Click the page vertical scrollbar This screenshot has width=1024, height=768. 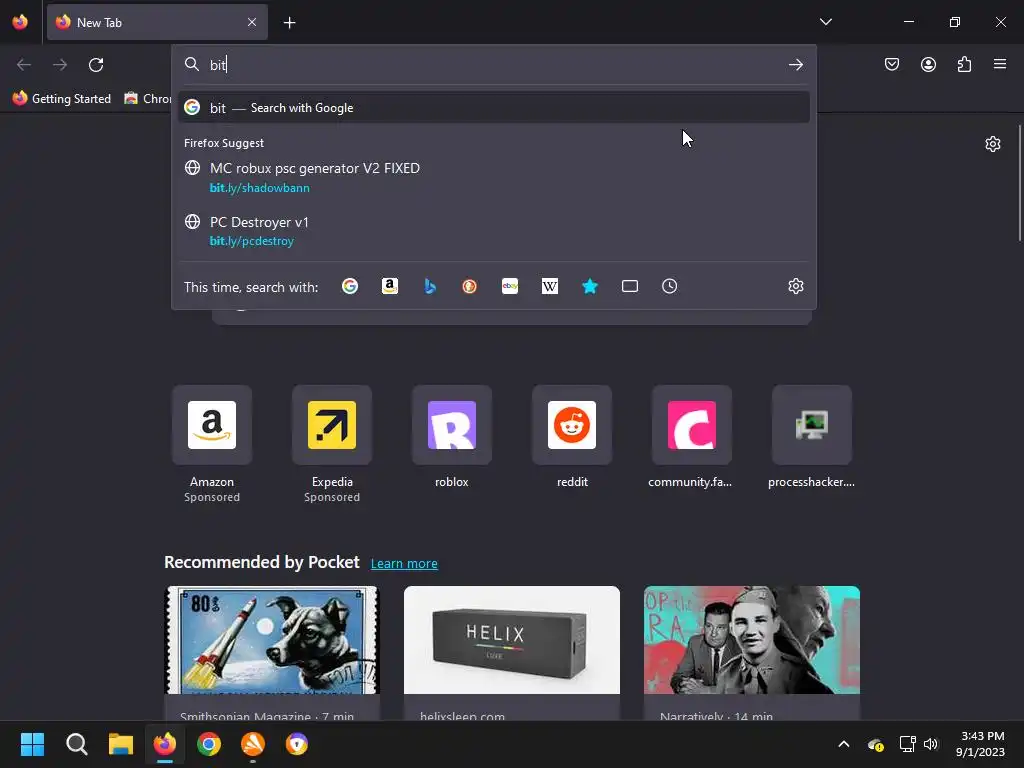click(x=1019, y=184)
